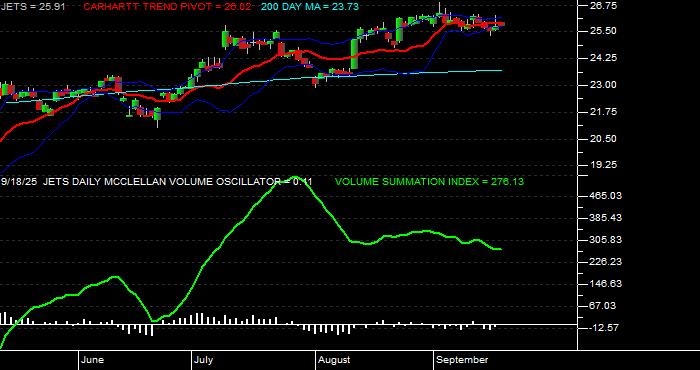Select the August month marker
700x370 pixels.
(334, 360)
